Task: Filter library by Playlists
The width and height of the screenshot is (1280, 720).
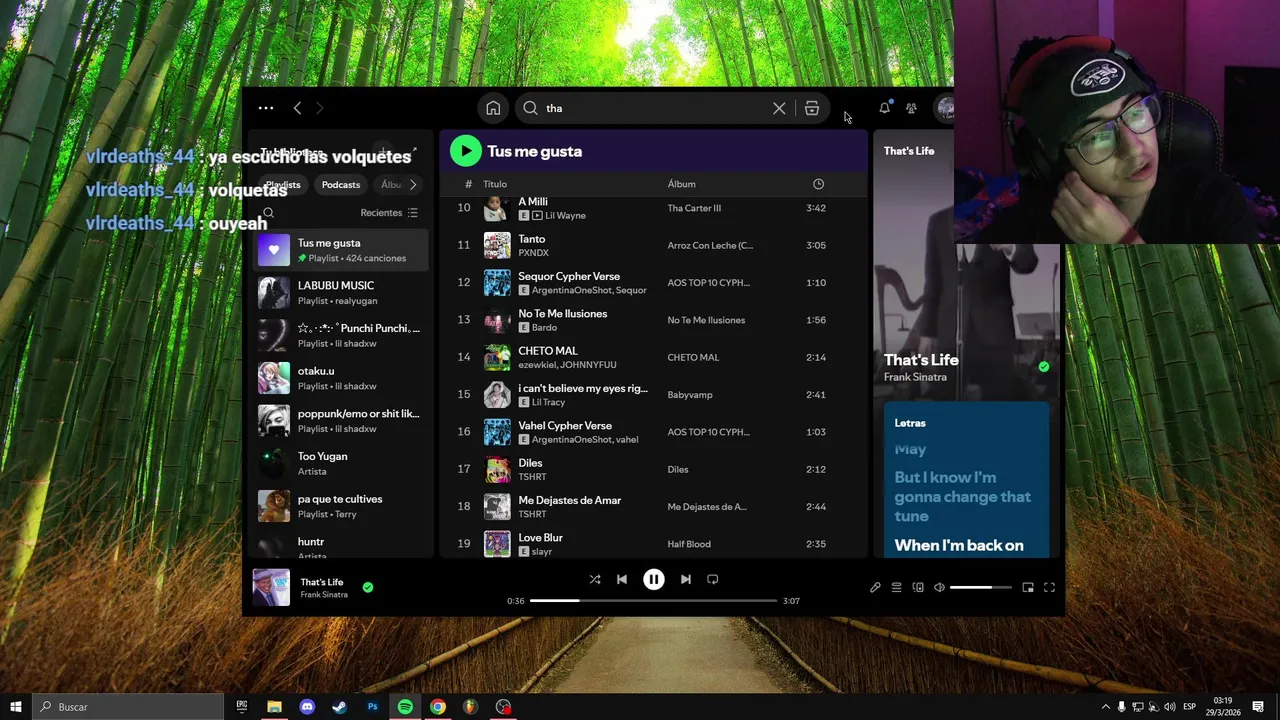Action: 283,184
